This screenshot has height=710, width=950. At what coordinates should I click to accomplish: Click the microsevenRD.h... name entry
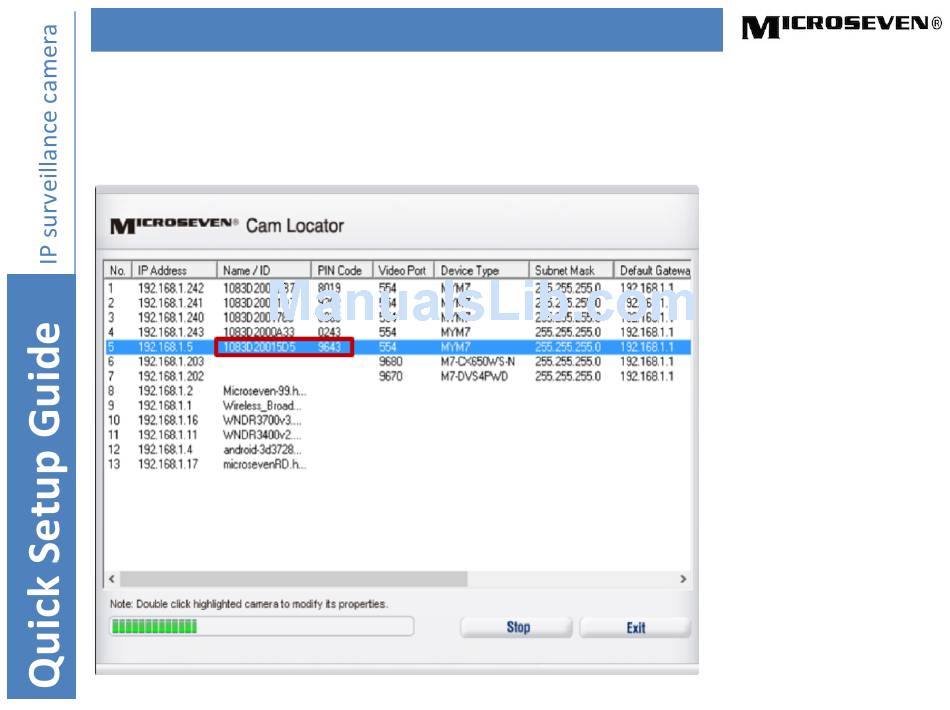click(x=265, y=465)
